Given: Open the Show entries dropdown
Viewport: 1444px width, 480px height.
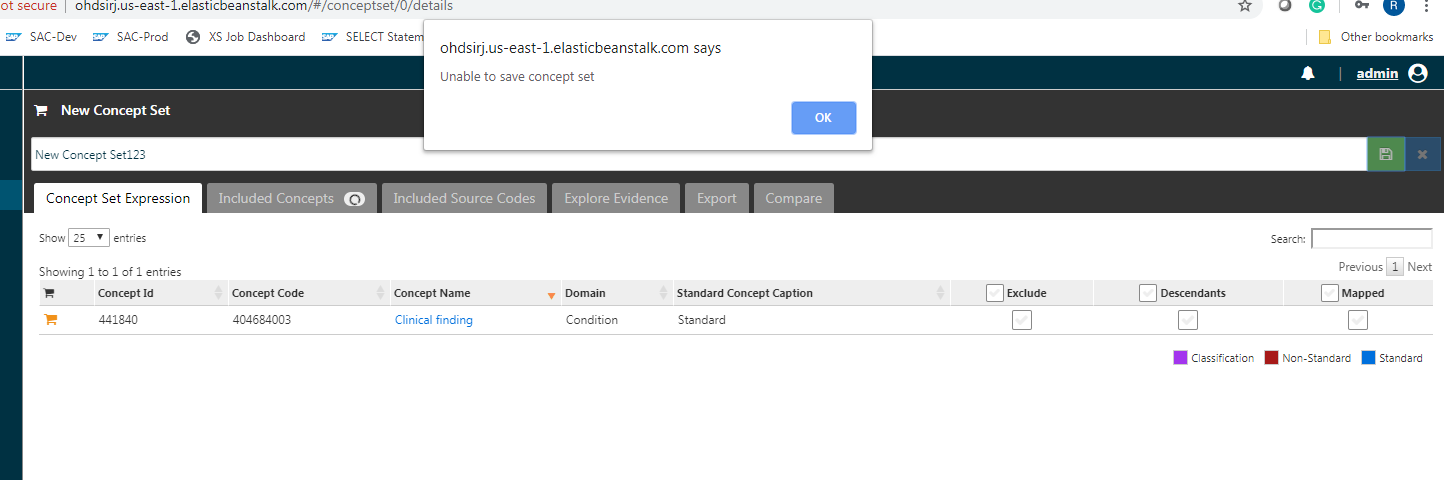Looking at the screenshot, I should (89, 238).
